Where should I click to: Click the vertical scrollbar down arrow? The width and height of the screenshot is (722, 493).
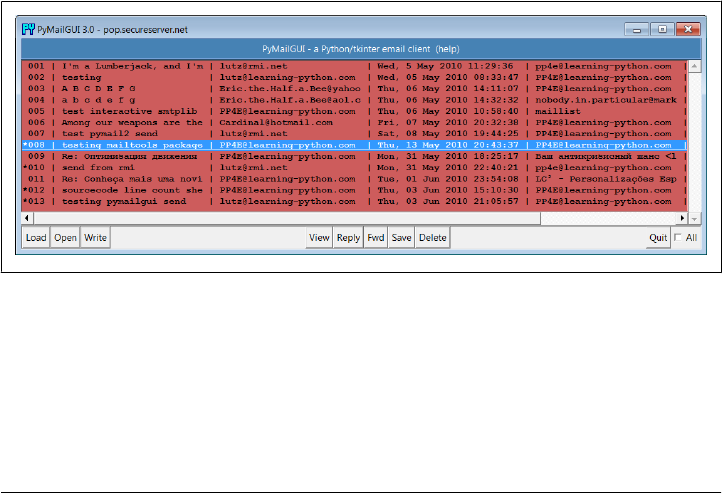(694, 218)
